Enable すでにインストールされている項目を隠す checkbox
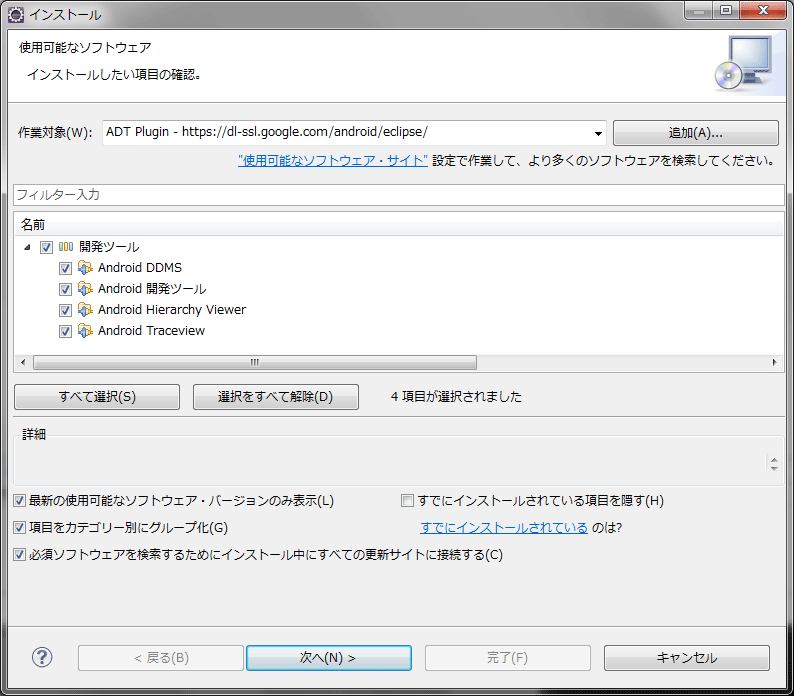The height and width of the screenshot is (696, 794). coord(407,500)
